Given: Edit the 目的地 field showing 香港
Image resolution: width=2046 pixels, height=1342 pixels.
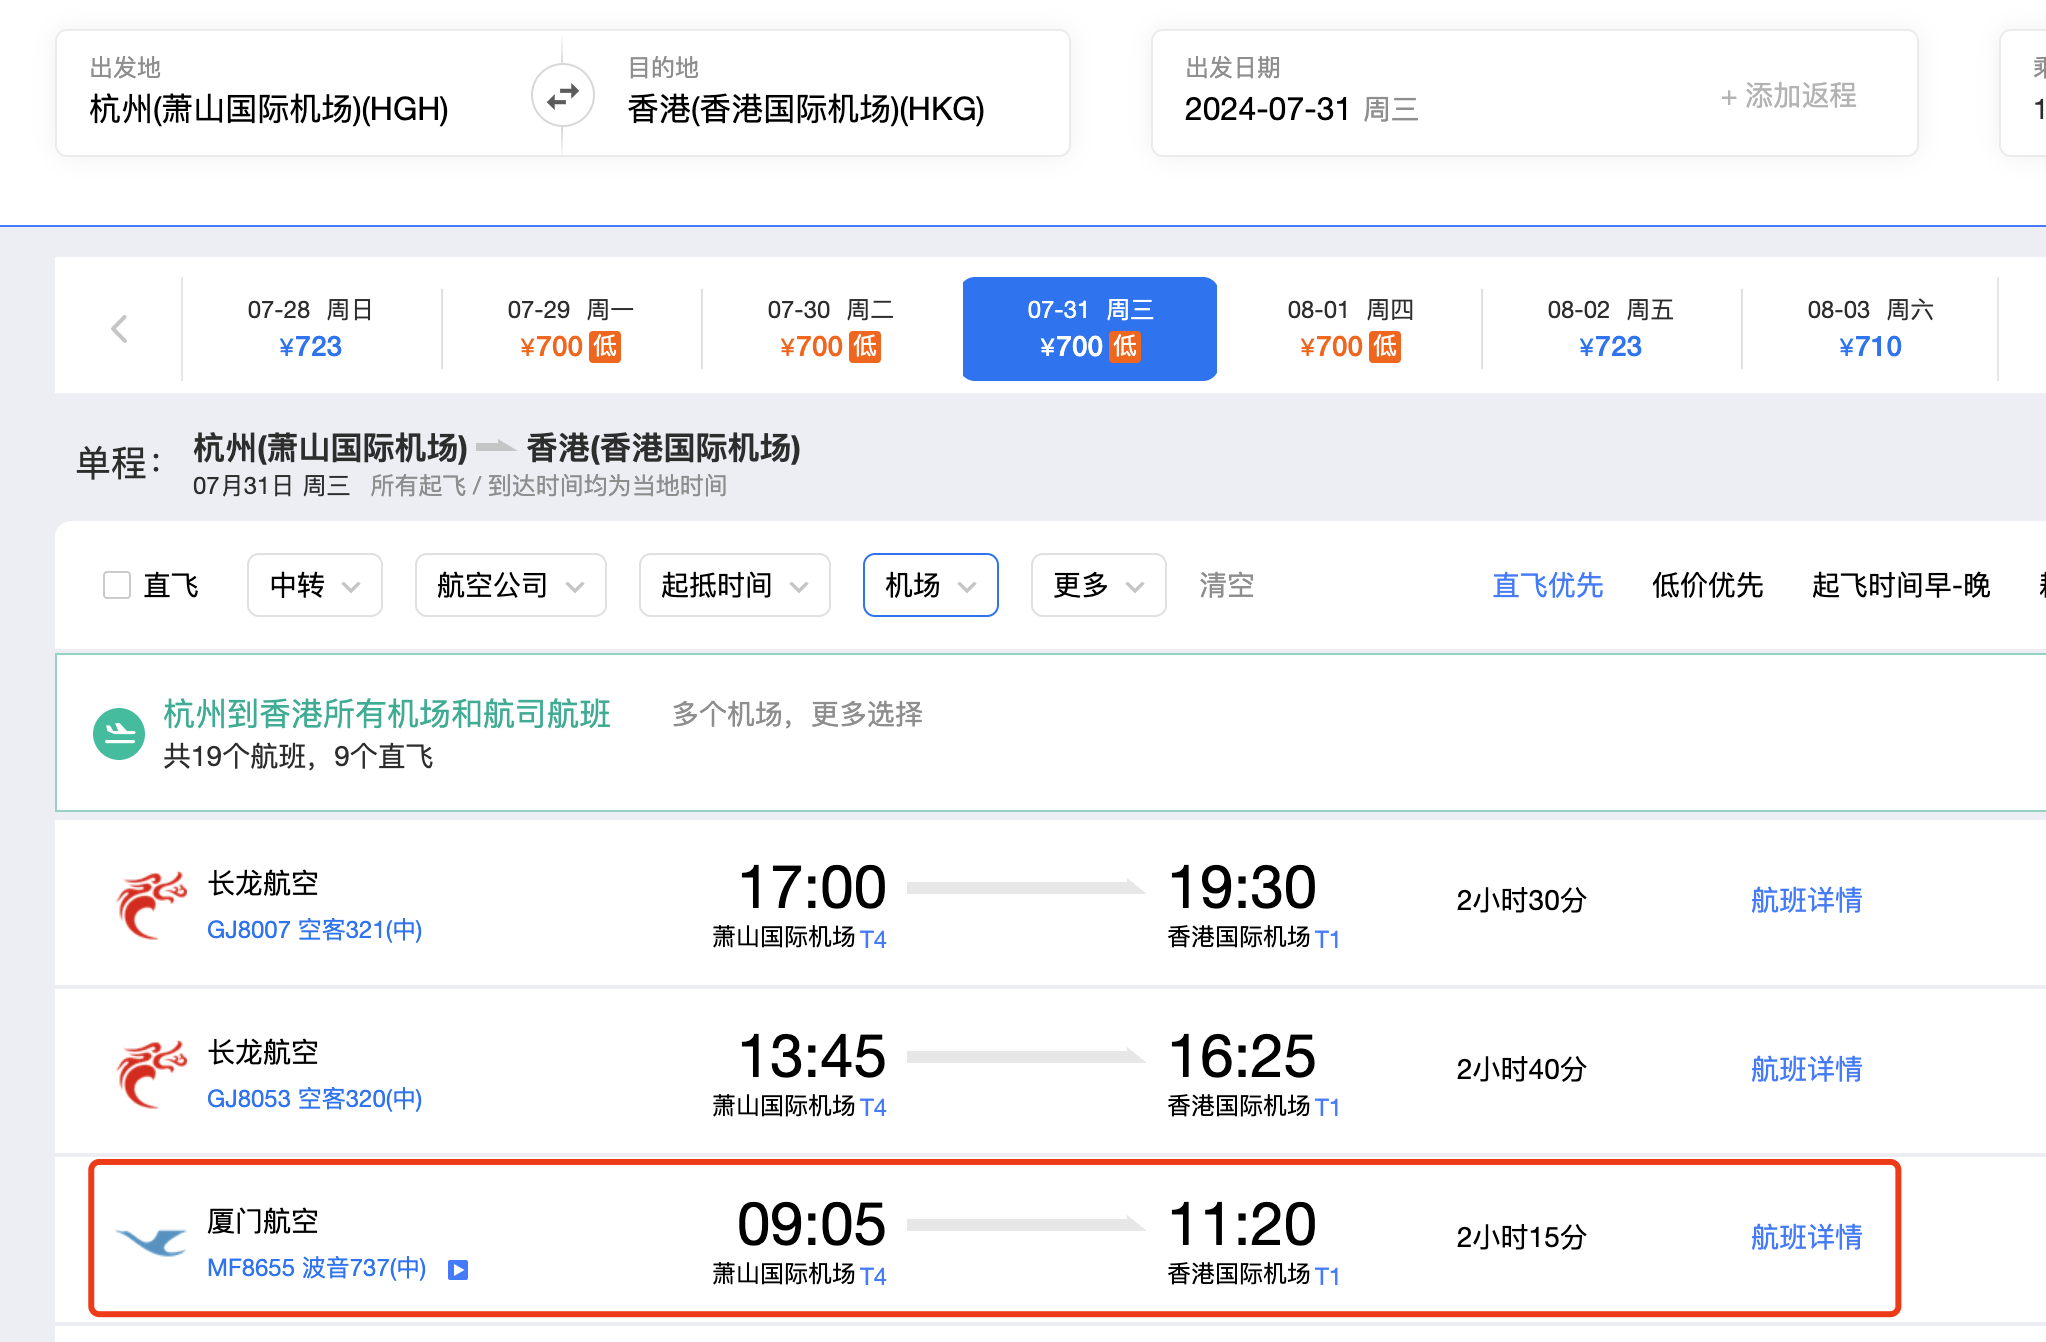Looking at the screenshot, I should pyautogui.click(x=816, y=93).
